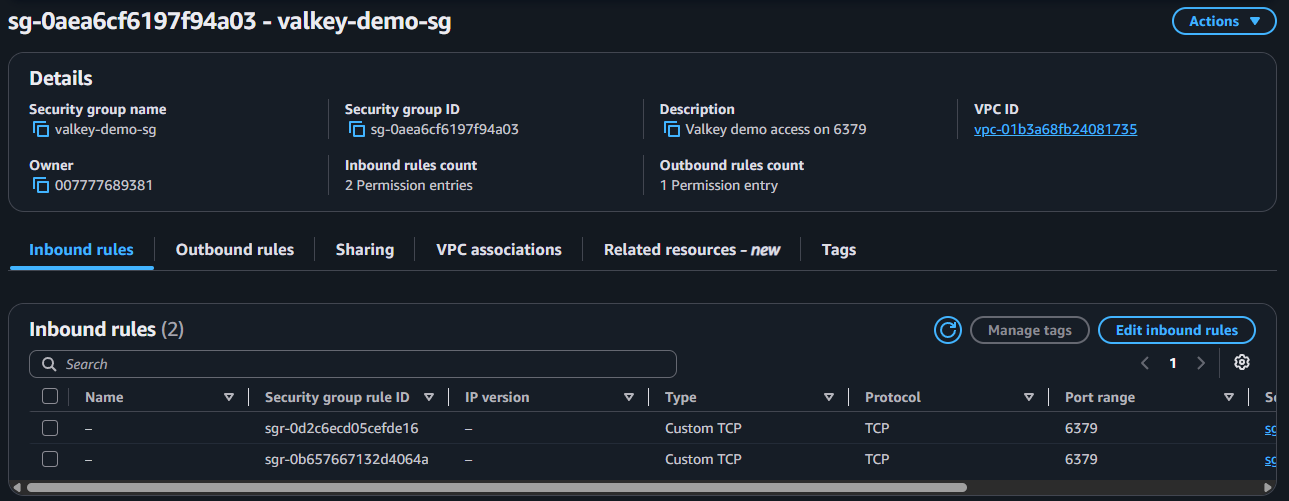The width and height of the screenshot is (1289, 501).
Task: Tick checkbox for rule sgr-0b657667132d4064a
Action: pyautogui.click(x=50, y=459)
